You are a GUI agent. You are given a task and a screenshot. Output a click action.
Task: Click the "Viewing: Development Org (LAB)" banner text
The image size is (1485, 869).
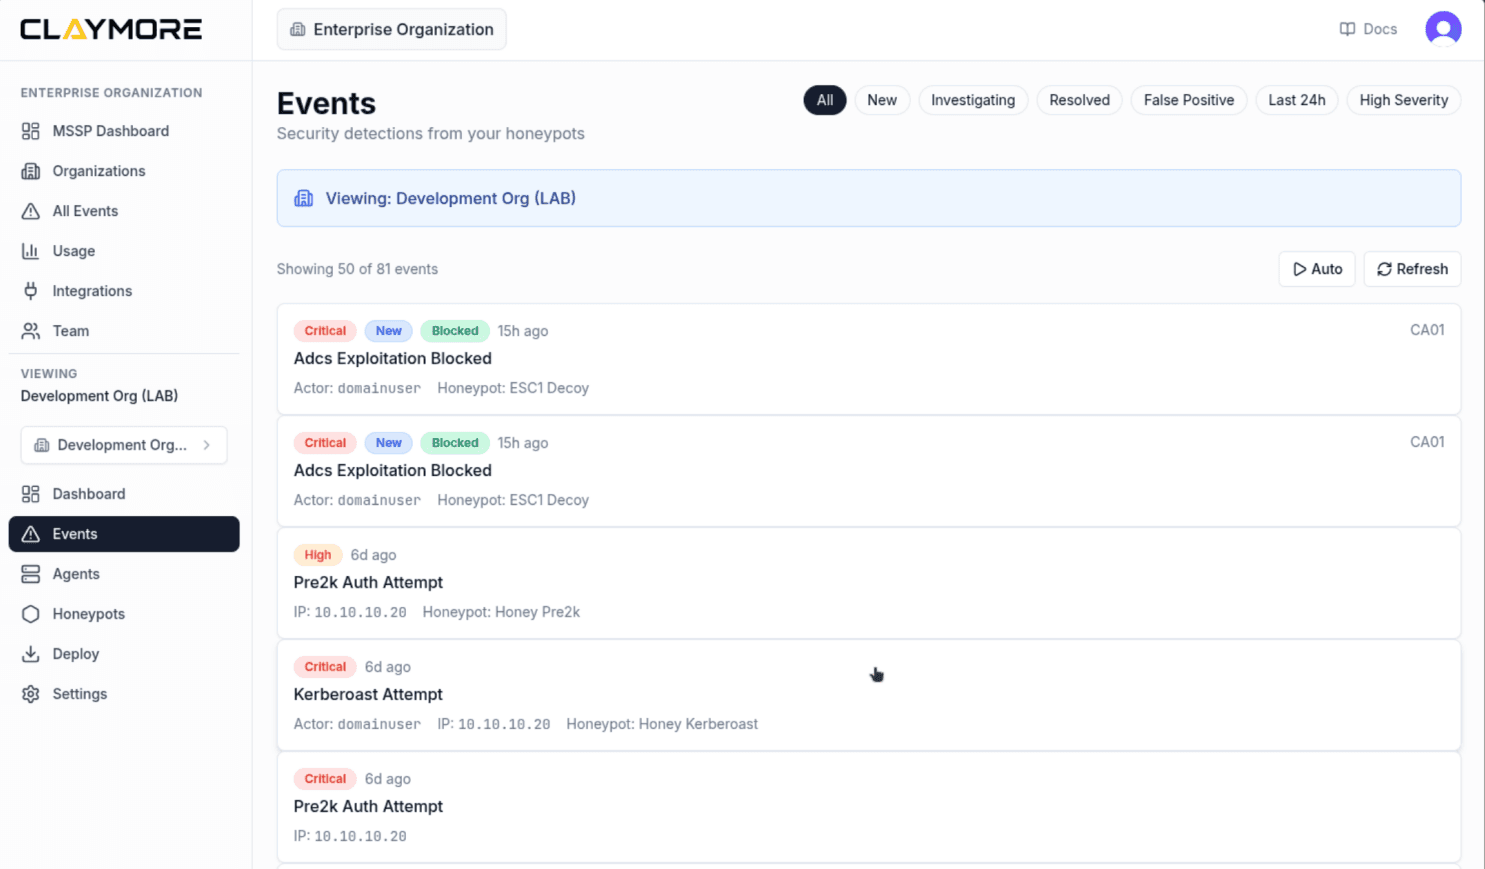coord(450,198)
